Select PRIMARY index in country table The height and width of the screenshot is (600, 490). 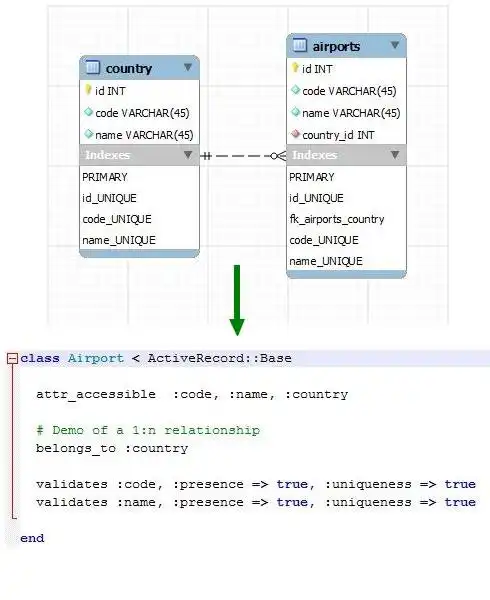[105, 177]
